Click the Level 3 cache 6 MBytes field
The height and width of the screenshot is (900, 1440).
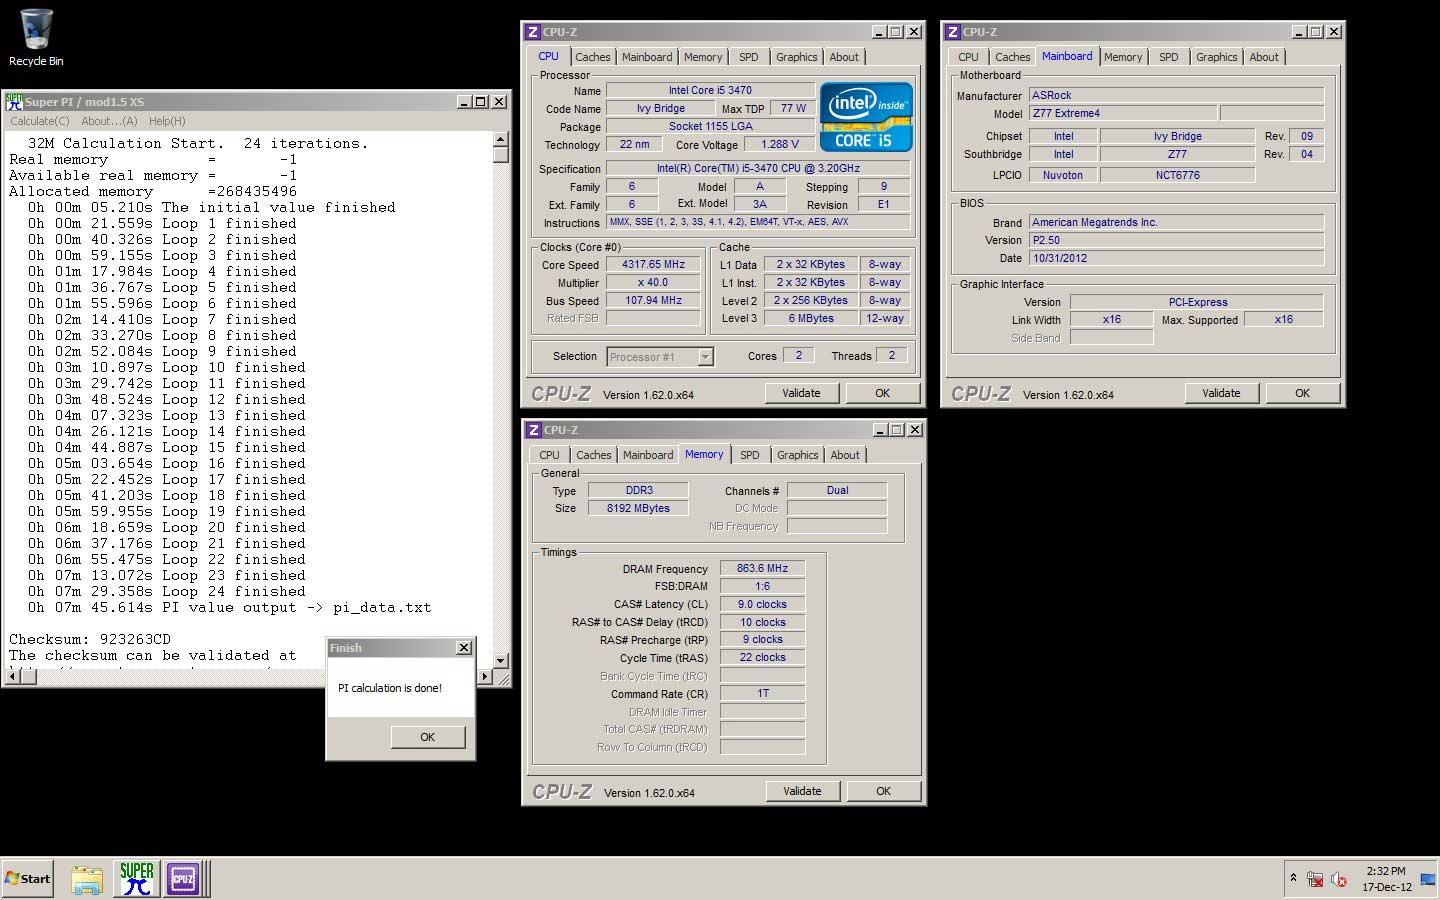[811, 318]
